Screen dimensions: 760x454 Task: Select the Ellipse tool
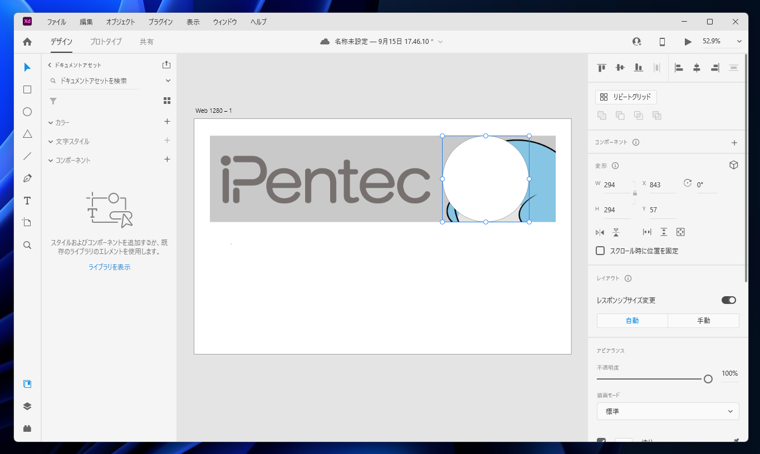pos(27,112)
